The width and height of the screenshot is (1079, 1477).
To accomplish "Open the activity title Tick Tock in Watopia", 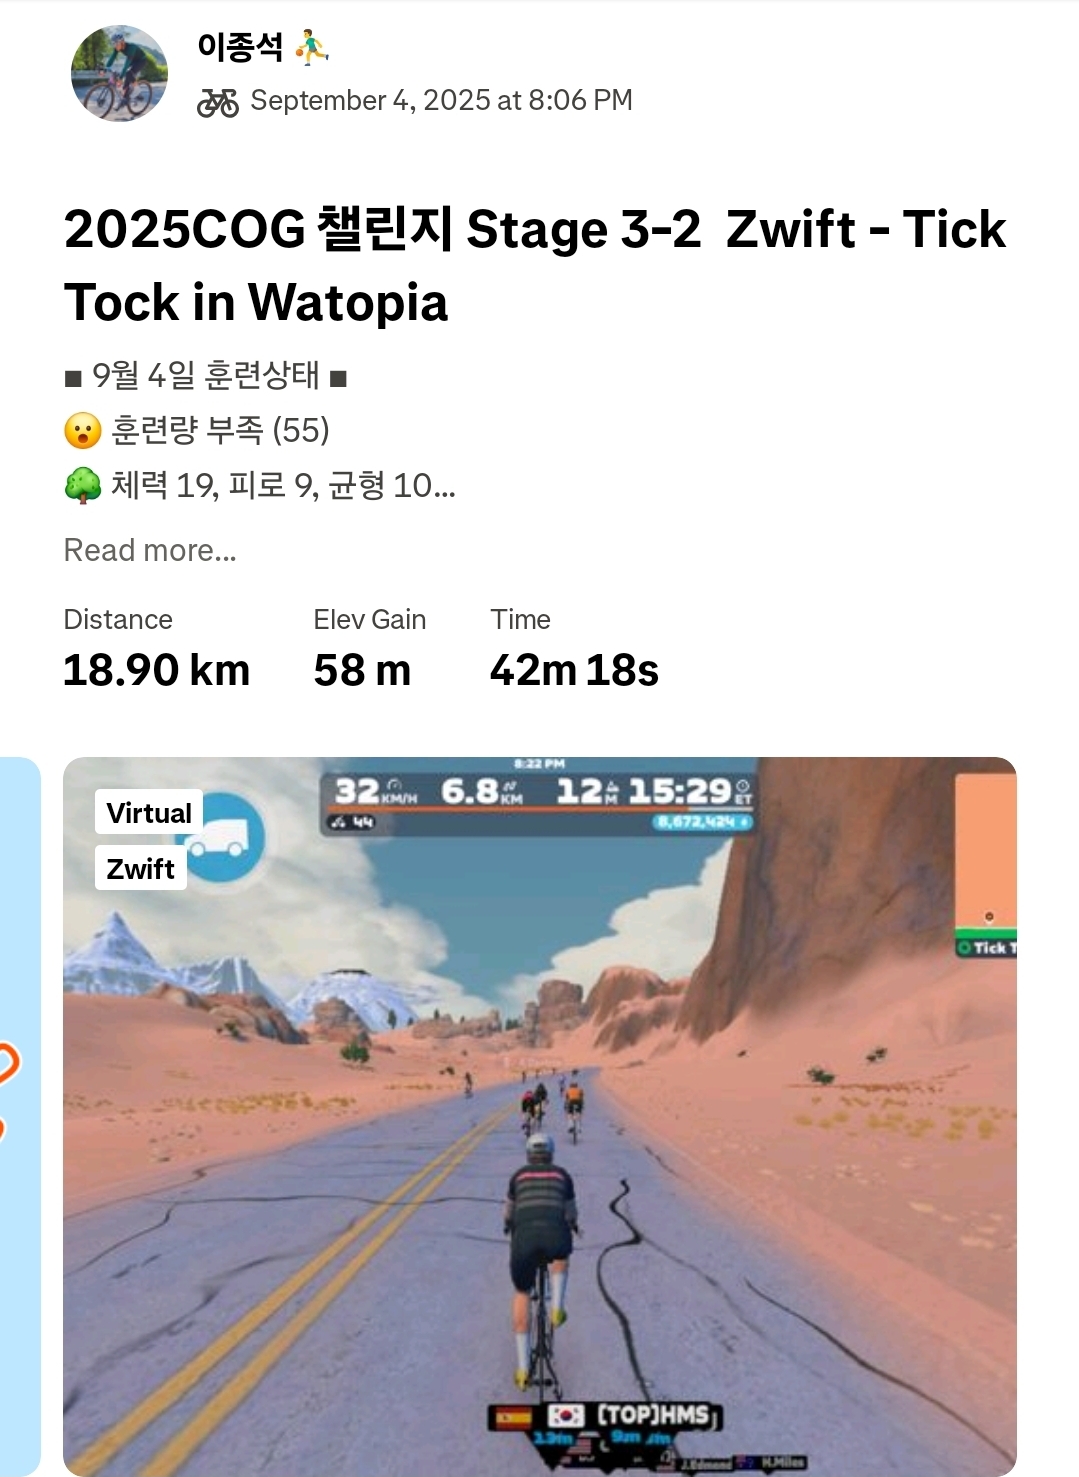I will point(535,265).
